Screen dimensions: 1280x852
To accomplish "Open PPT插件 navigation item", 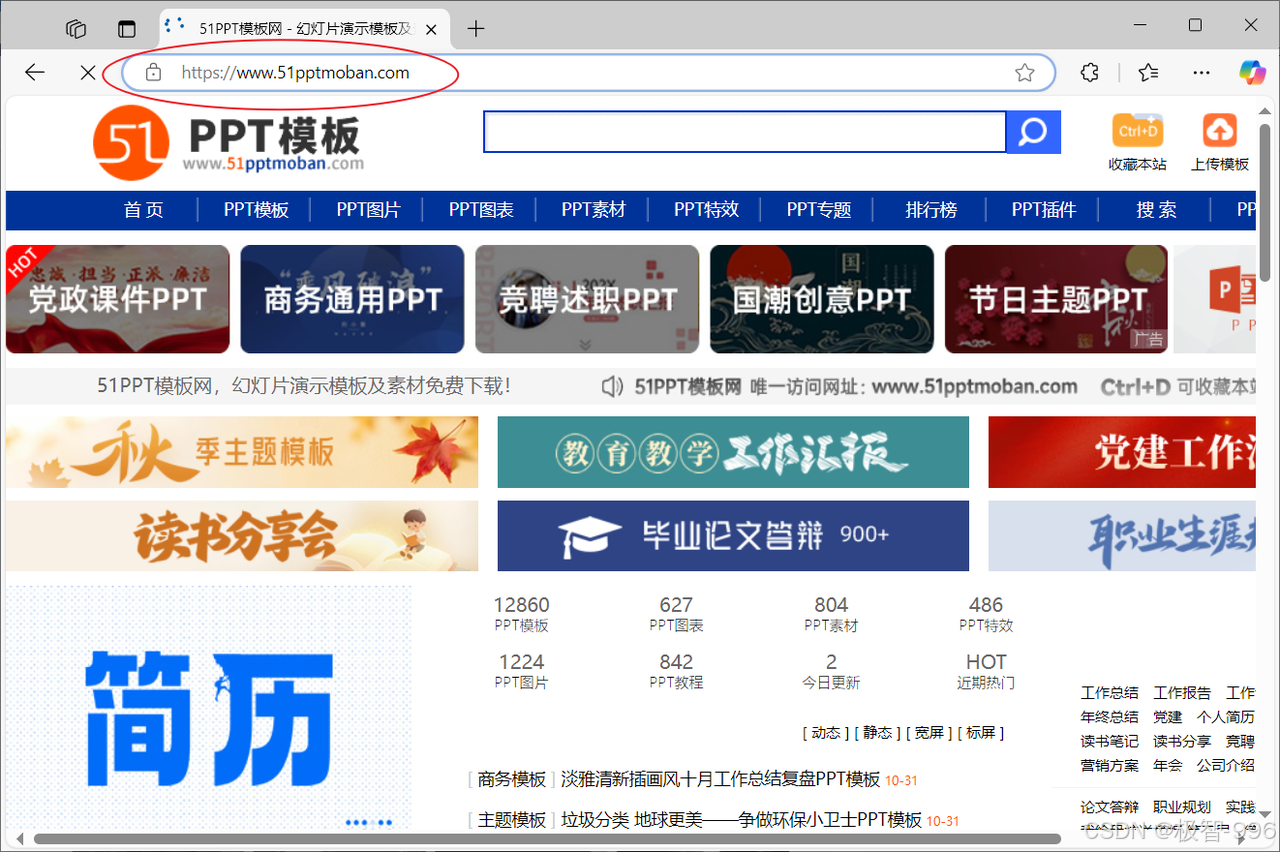I will 1044,210.
